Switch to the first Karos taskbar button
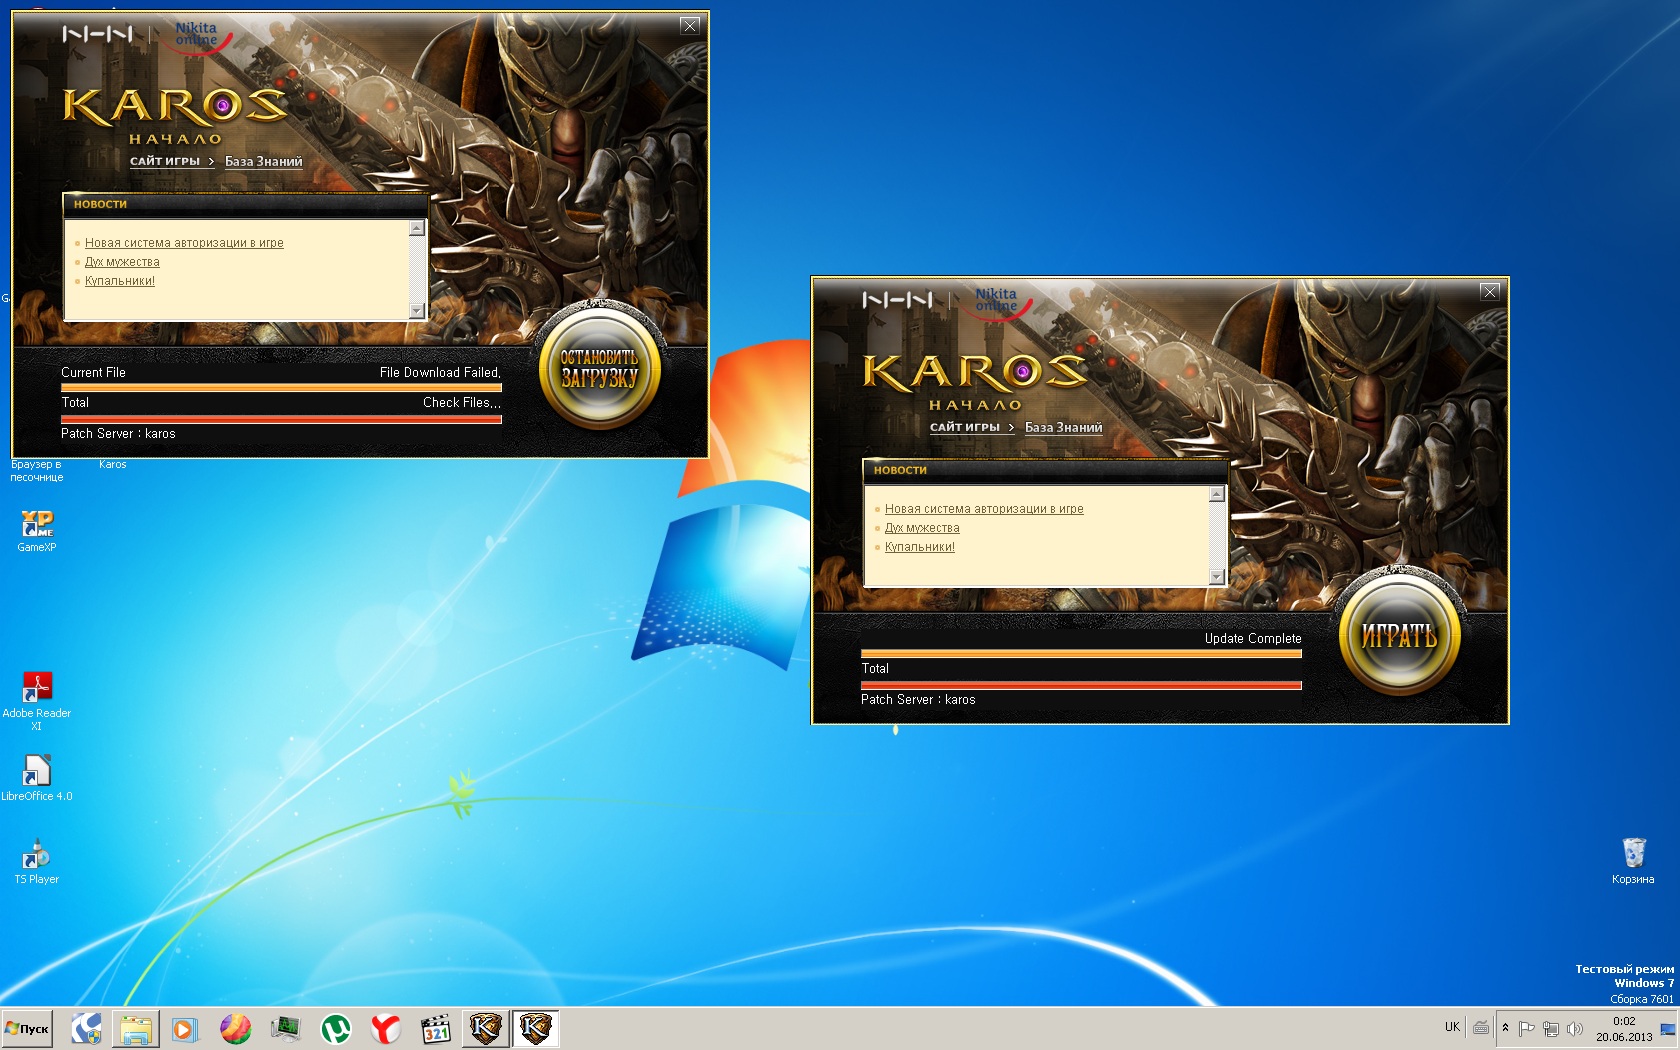 click(485, 1028)
